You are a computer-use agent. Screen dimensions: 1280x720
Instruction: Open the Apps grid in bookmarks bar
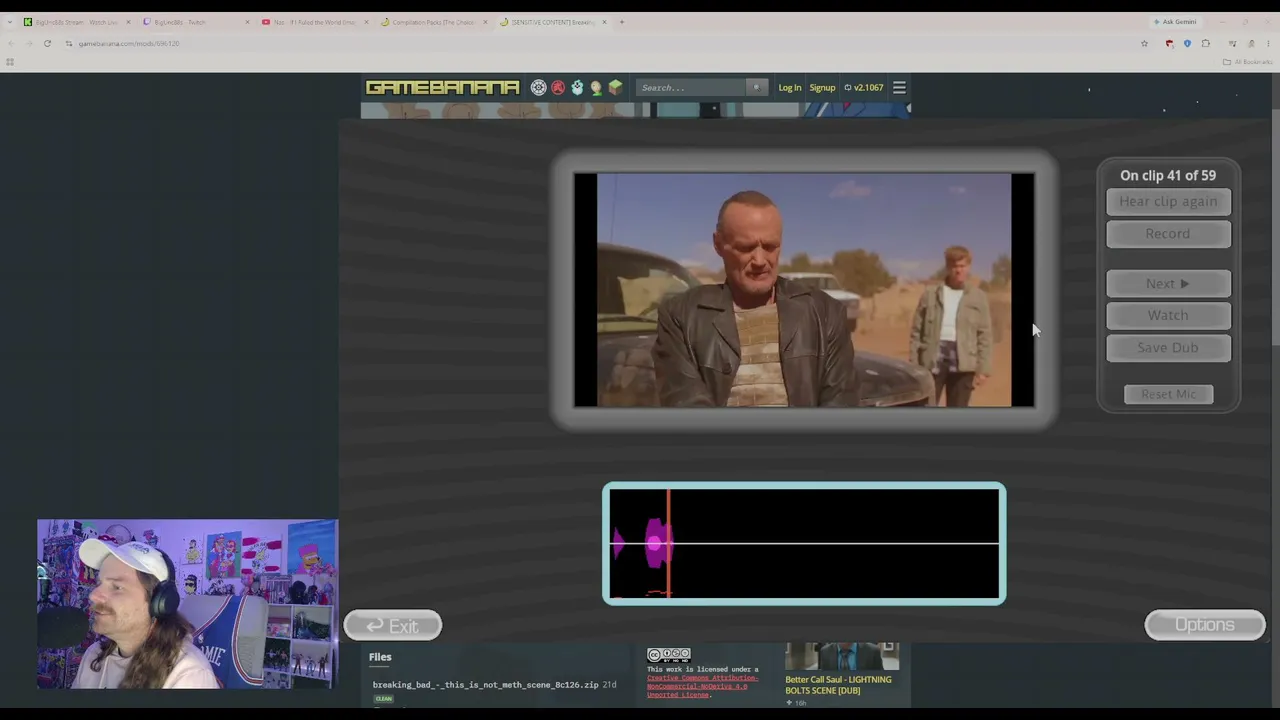tap(10, 62)
